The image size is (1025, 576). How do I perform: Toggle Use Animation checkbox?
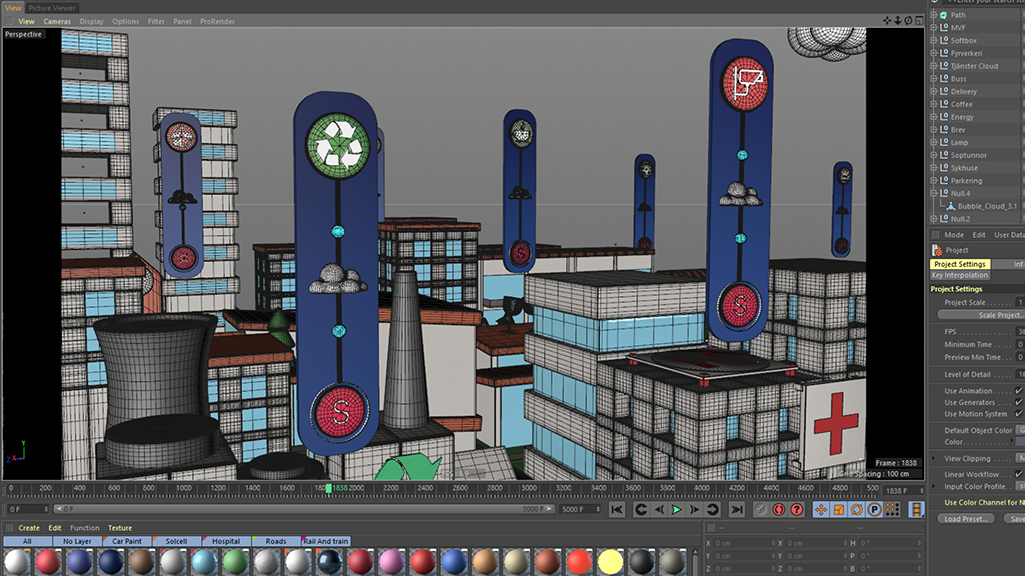(x=1018, y=390)
